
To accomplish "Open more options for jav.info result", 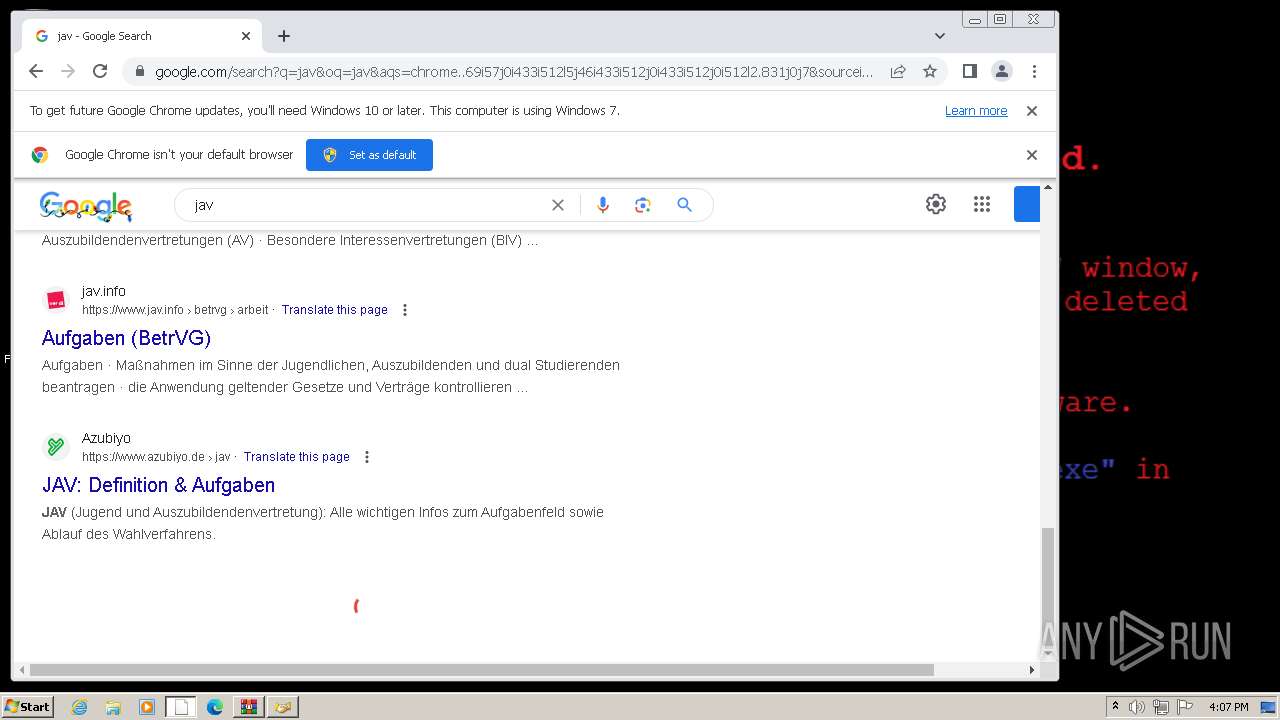I will click(x=405, y=310).
